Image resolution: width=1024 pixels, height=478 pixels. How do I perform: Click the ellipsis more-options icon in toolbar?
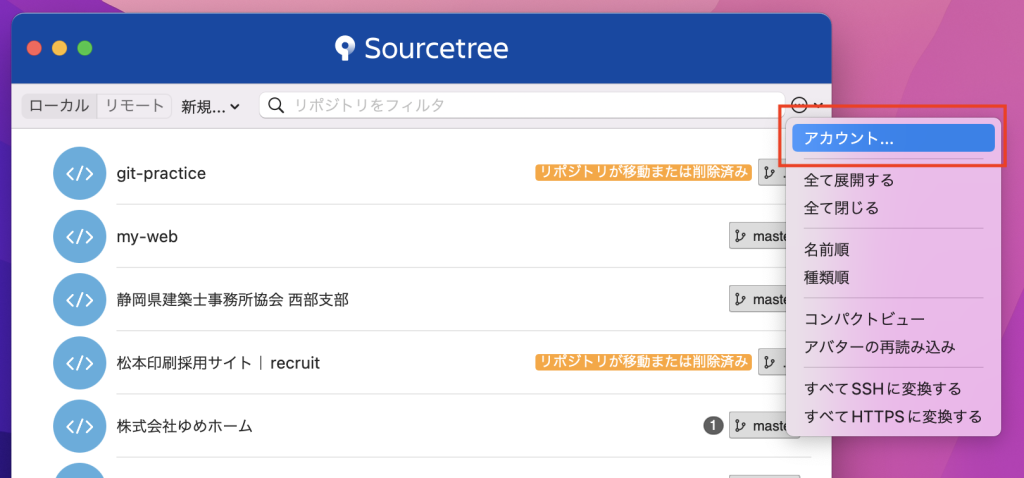tap(799, 104)
